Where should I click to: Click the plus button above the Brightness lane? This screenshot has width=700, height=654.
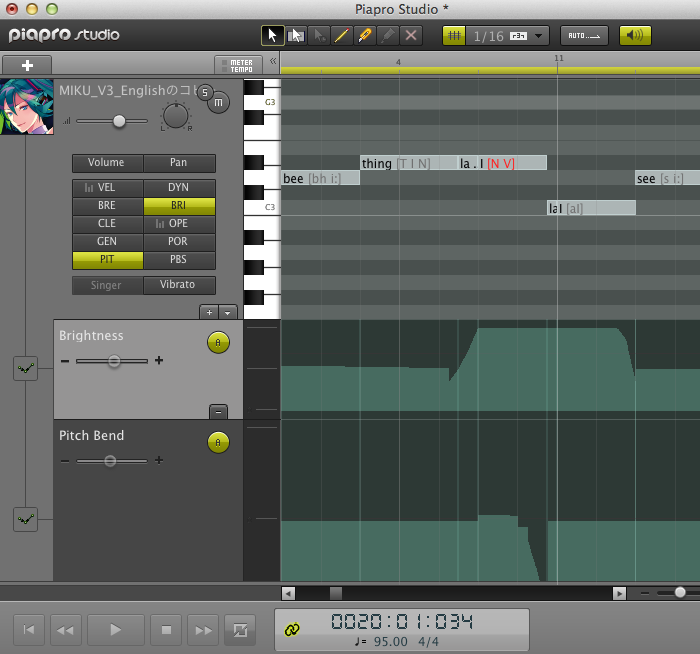[209, 312]
